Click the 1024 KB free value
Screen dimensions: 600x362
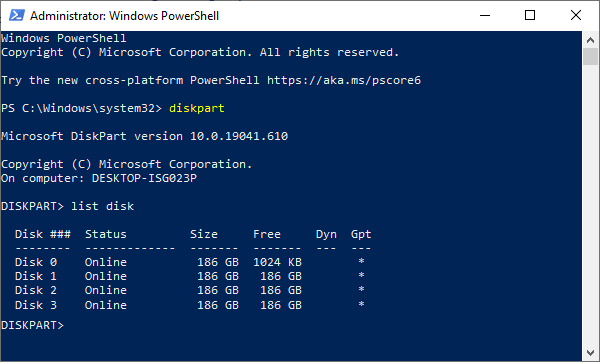click(x=277, y=262)
